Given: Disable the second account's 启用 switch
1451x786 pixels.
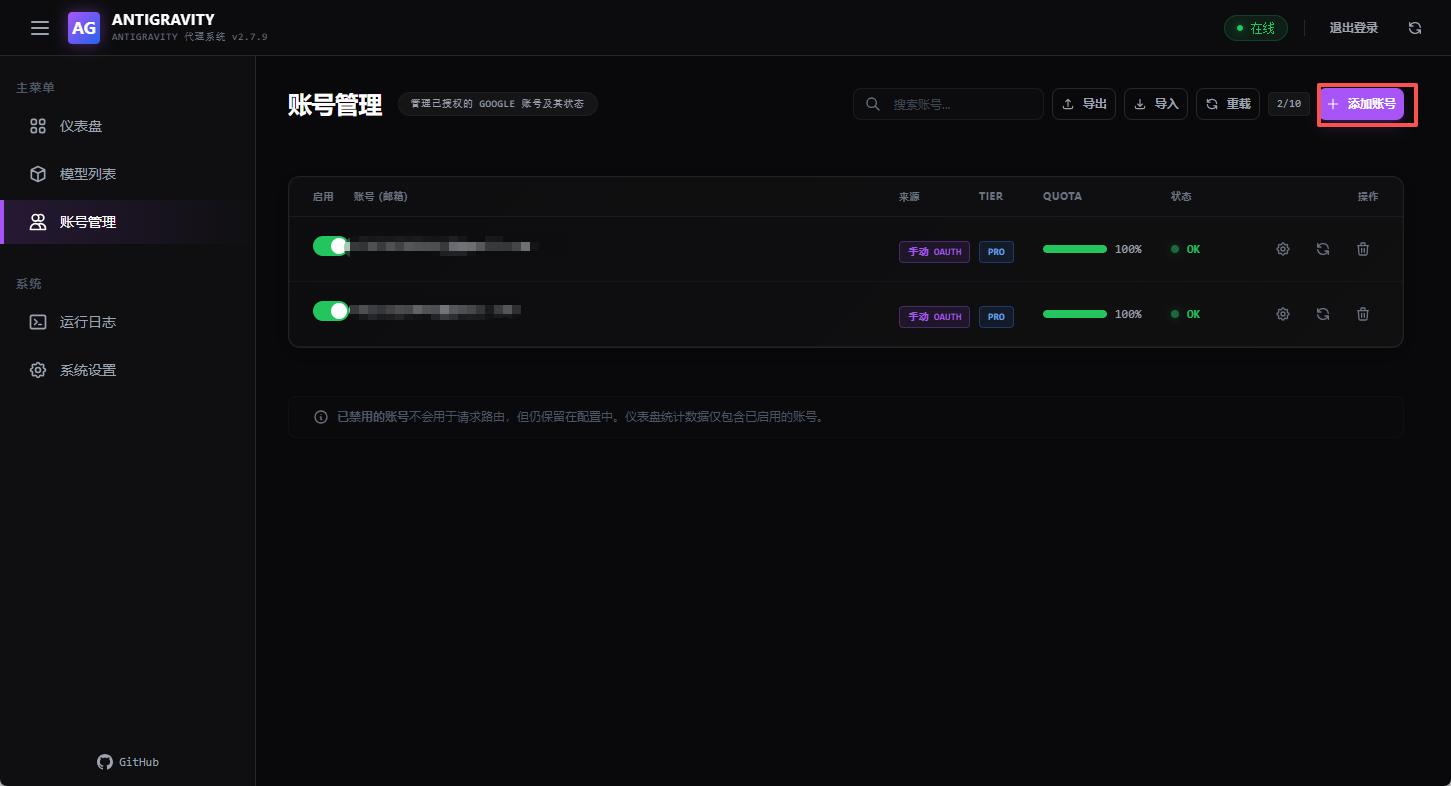Looking at the screenshot, I should (331, 311).
